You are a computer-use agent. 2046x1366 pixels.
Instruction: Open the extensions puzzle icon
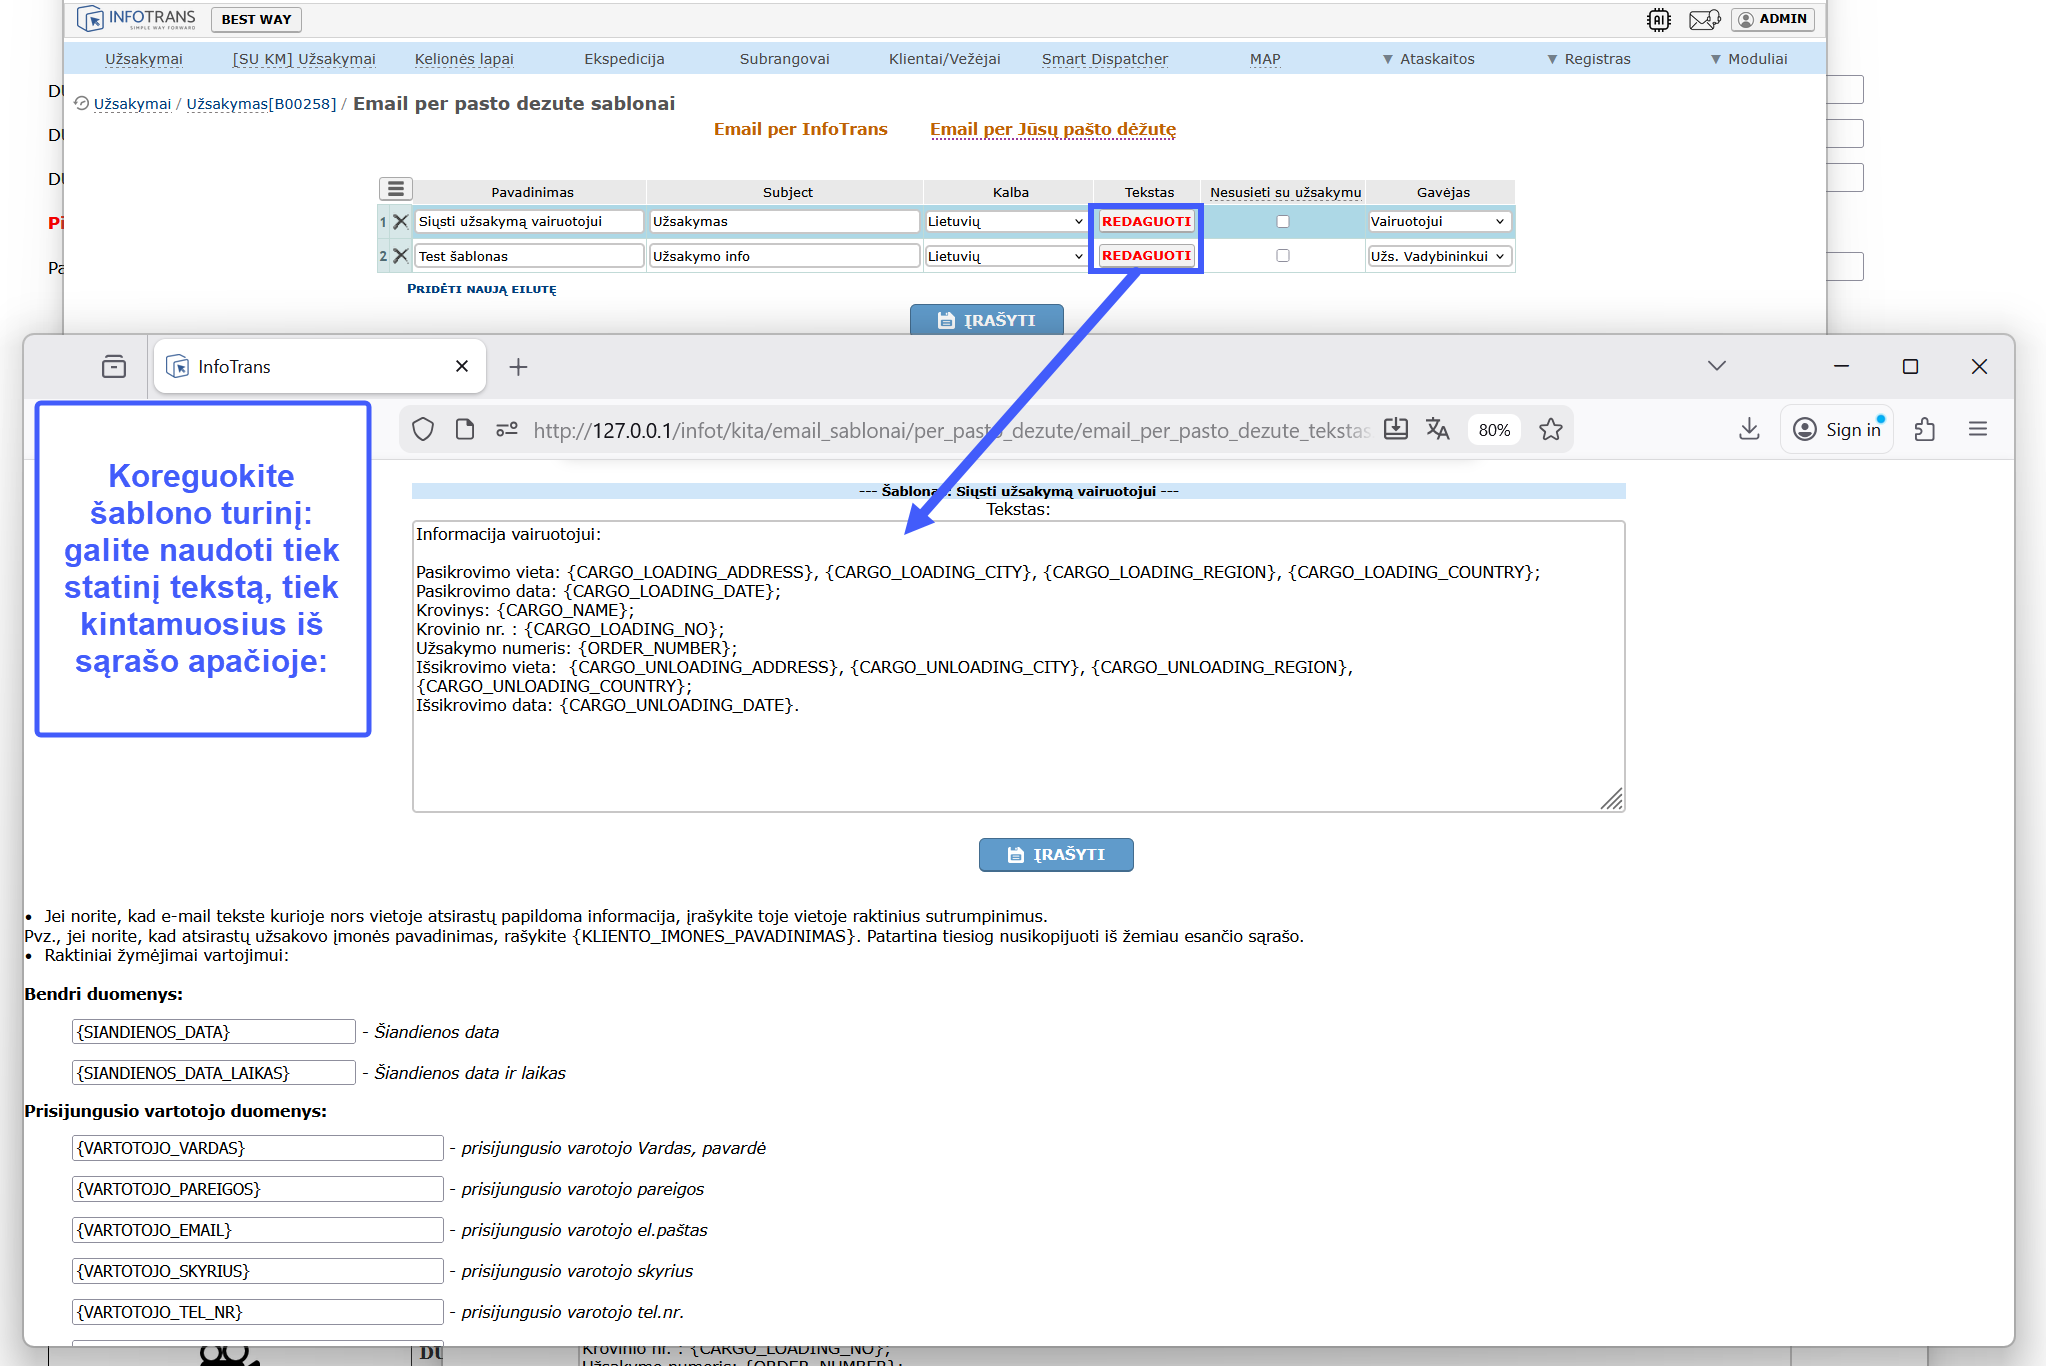(1925, 429)
